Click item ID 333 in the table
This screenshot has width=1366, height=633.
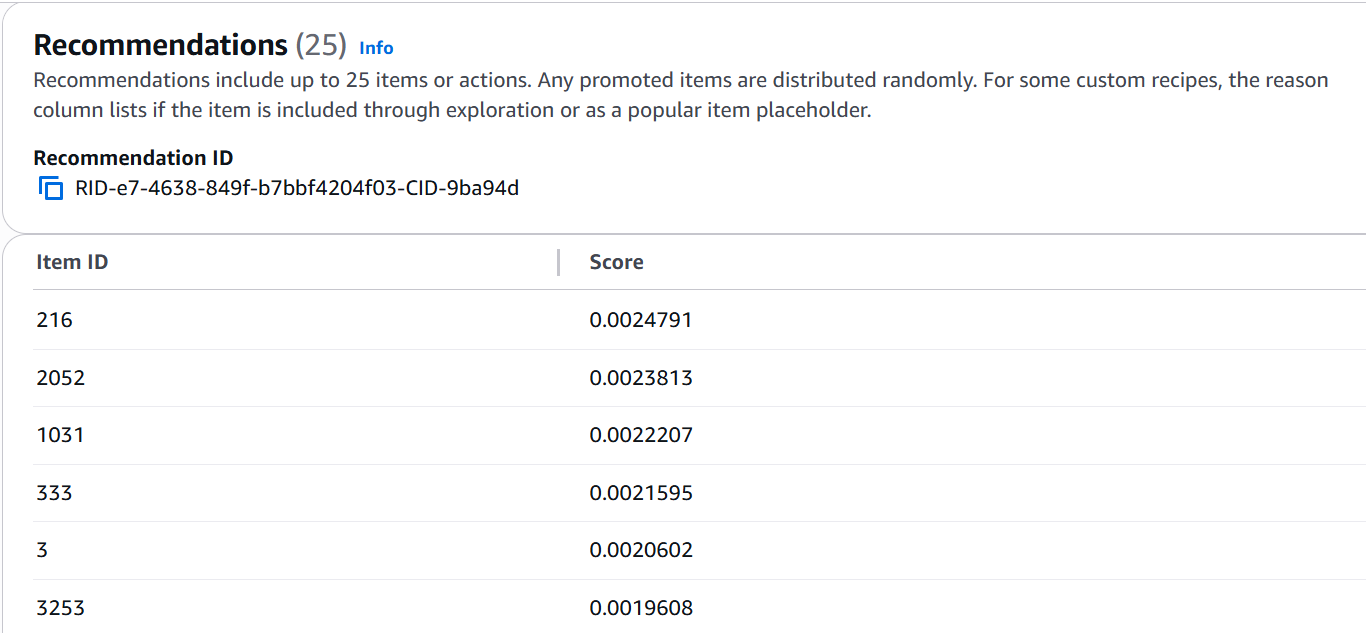pyautogui.click(x=54, y=493)
